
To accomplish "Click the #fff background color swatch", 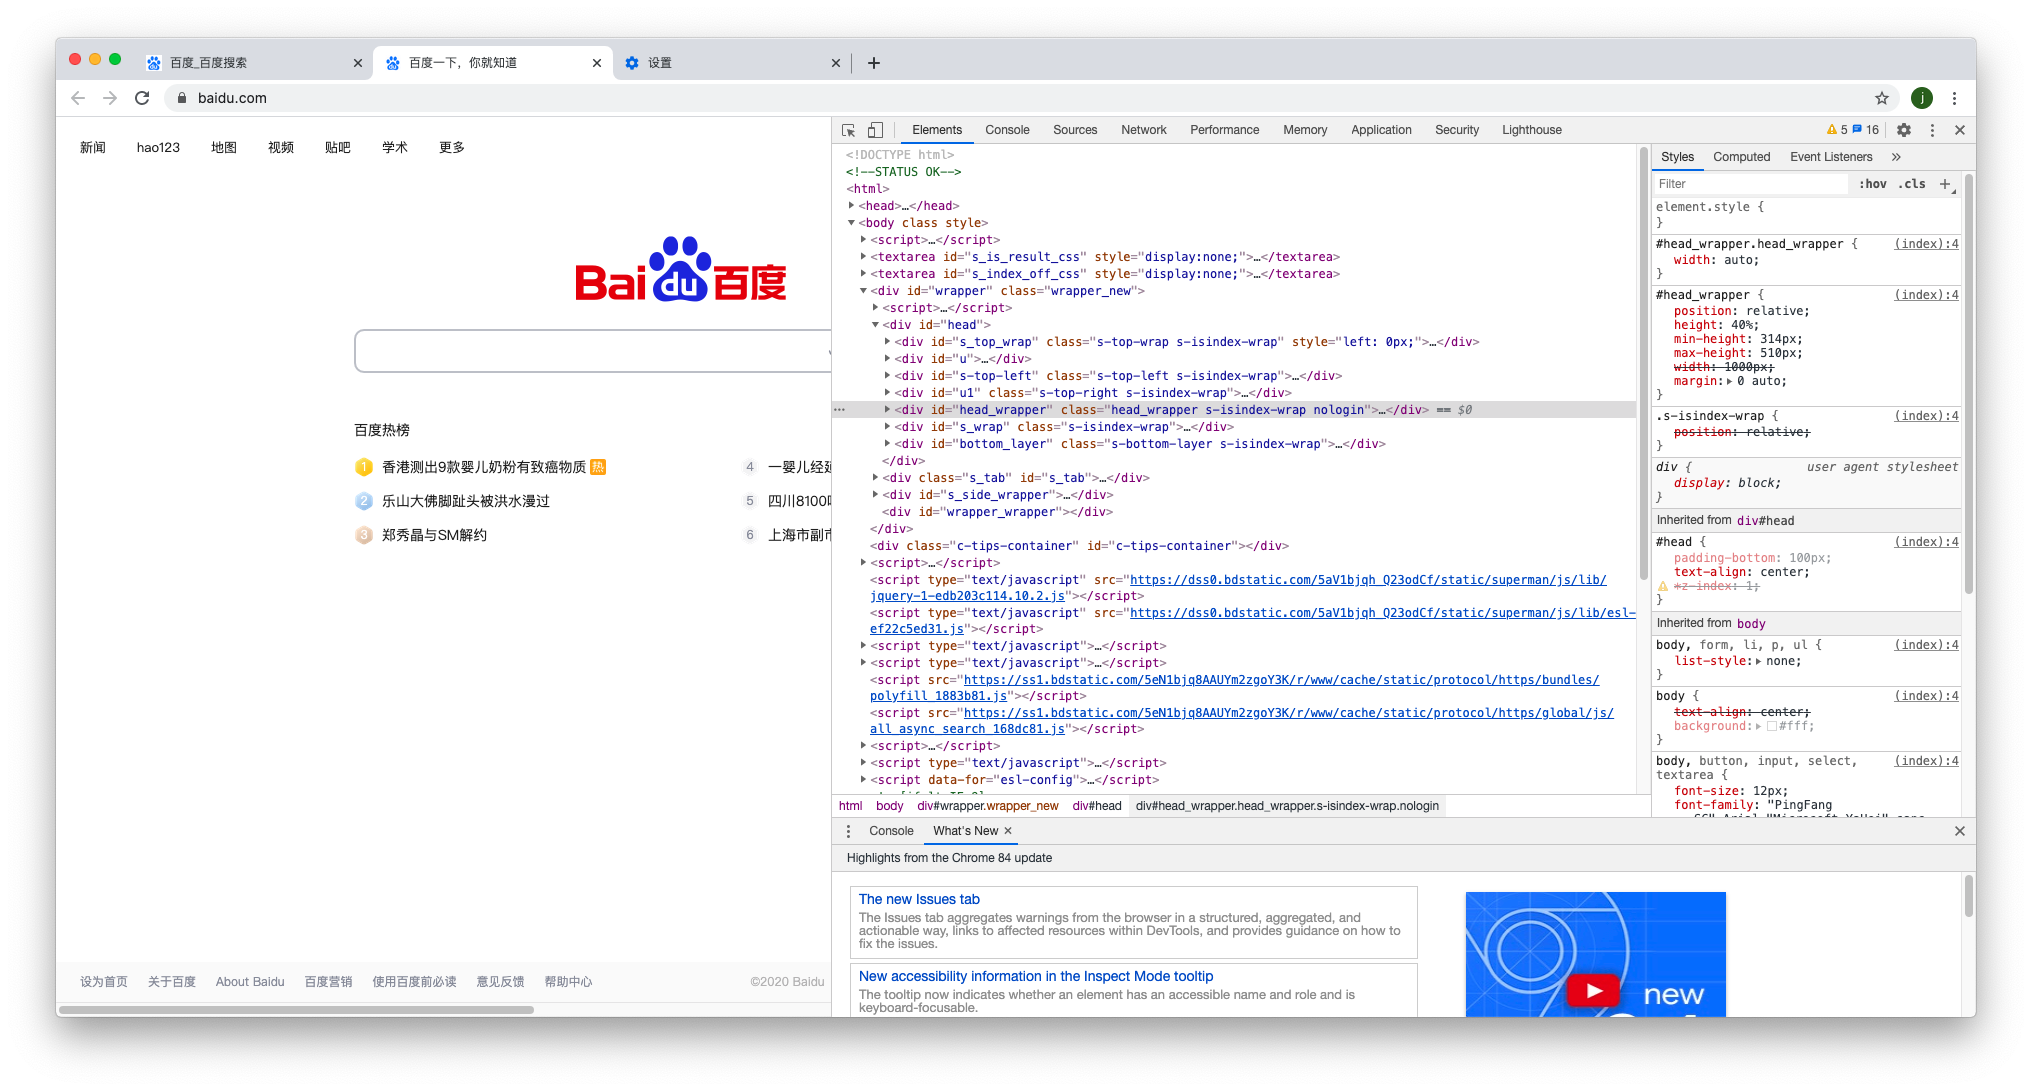I will click(x=1771, y=727).
